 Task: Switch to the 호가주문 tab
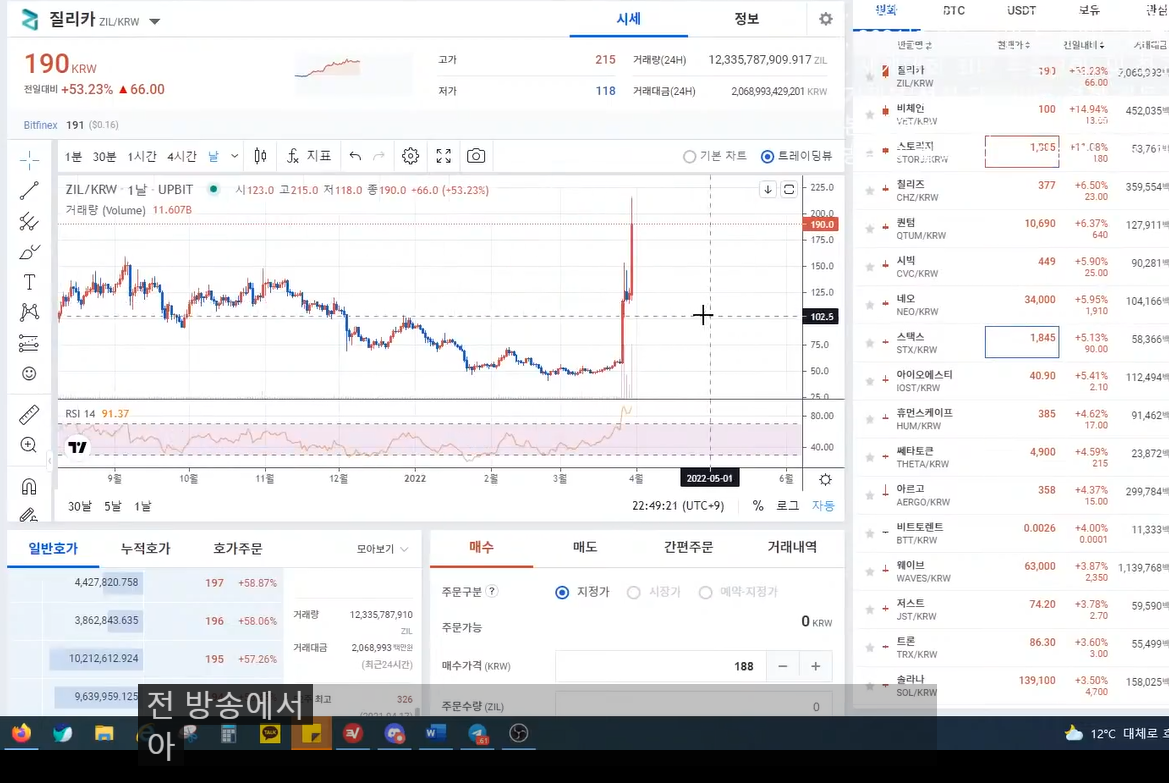coord(238,549)
